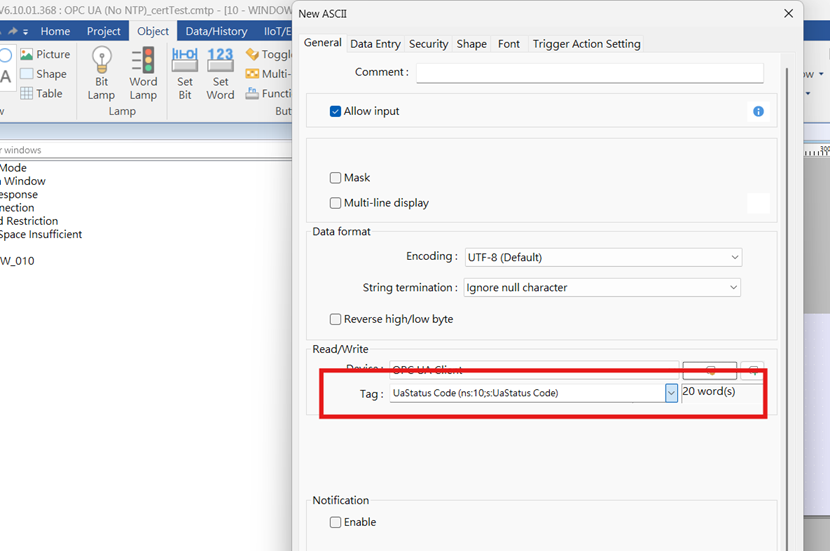The image size is (830, 551).
Task: Open the Home ribbon tab
Action: 55,31
